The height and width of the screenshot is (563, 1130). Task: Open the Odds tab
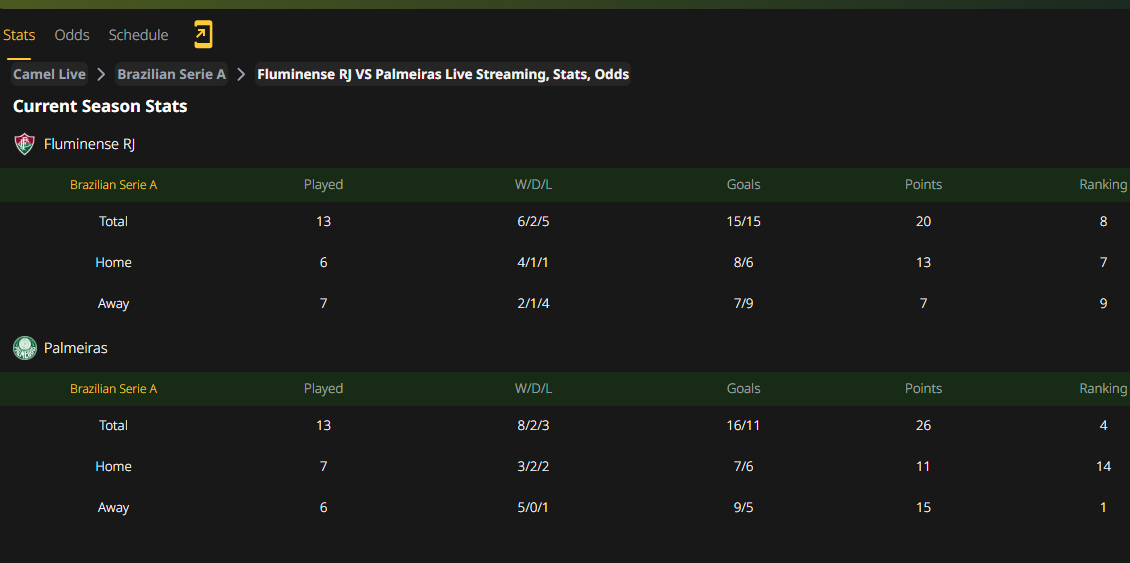72,35
